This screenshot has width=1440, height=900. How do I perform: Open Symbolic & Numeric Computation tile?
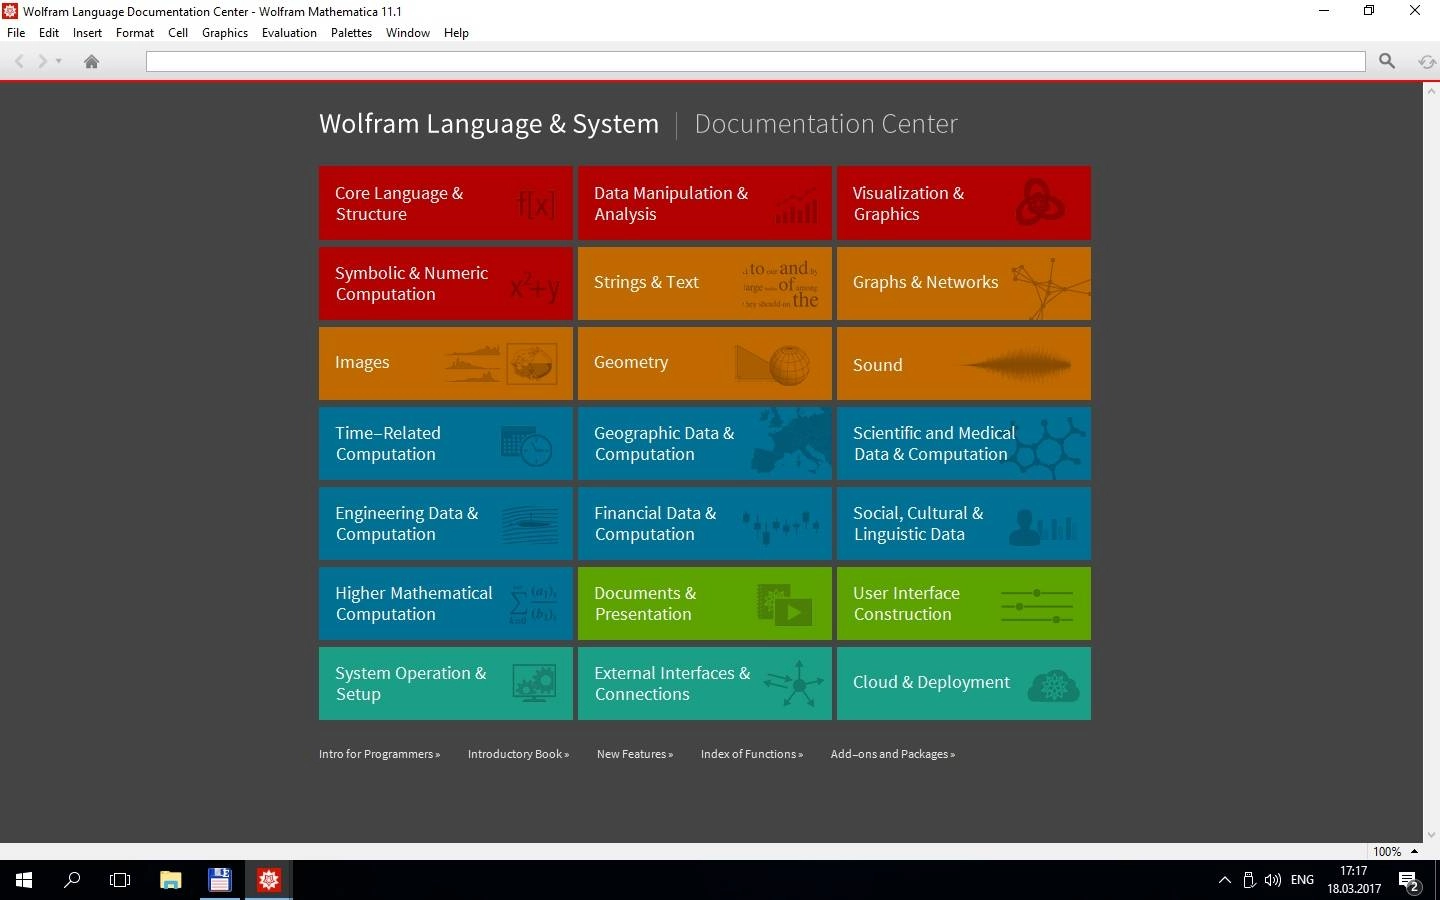pos(446,283)
